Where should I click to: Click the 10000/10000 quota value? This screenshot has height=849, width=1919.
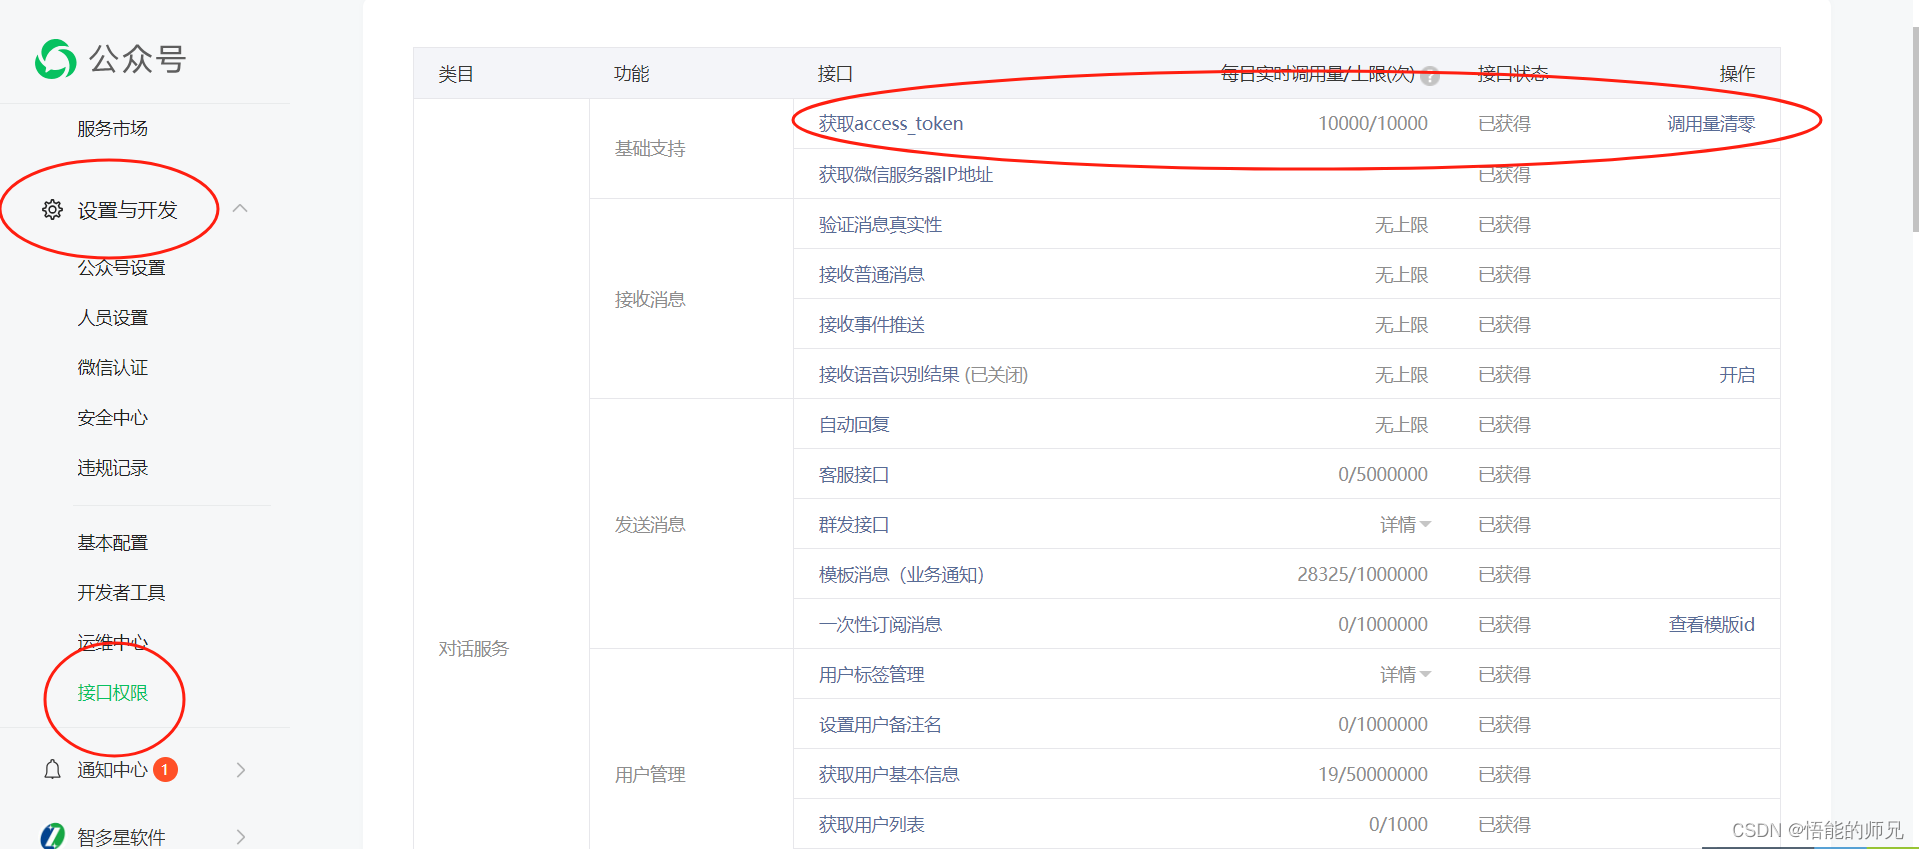coord(1372,123)
